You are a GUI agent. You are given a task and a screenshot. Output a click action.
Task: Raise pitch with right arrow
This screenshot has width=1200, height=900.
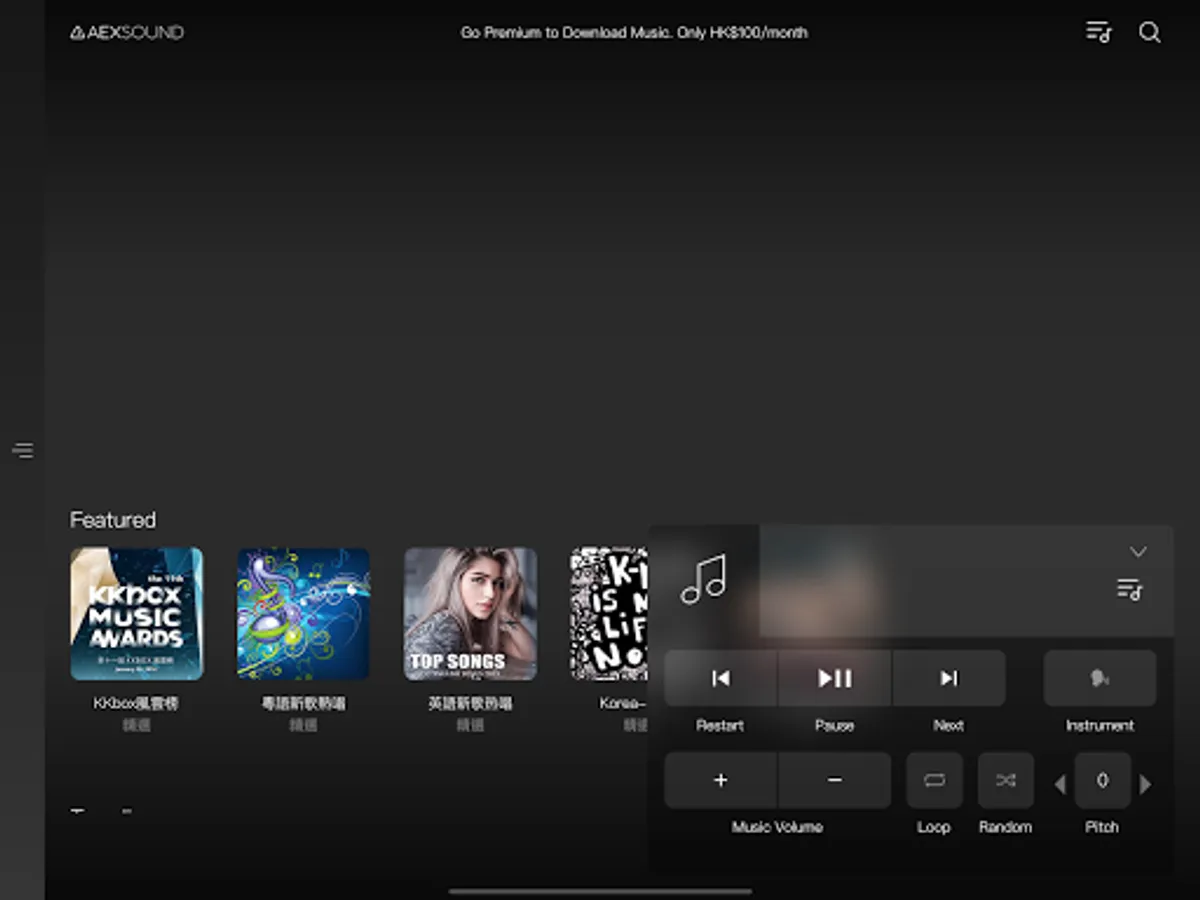point(1146,784)
